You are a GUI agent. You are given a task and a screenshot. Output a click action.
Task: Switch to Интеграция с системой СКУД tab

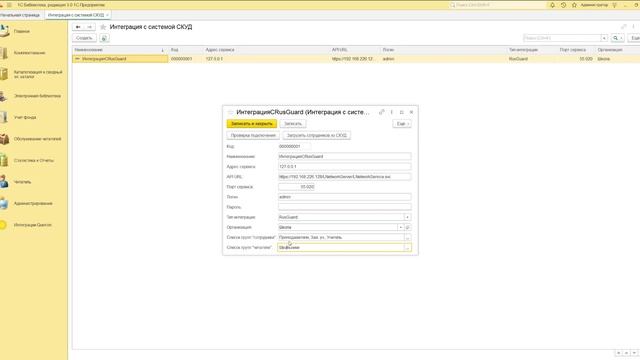coord(76,15)
